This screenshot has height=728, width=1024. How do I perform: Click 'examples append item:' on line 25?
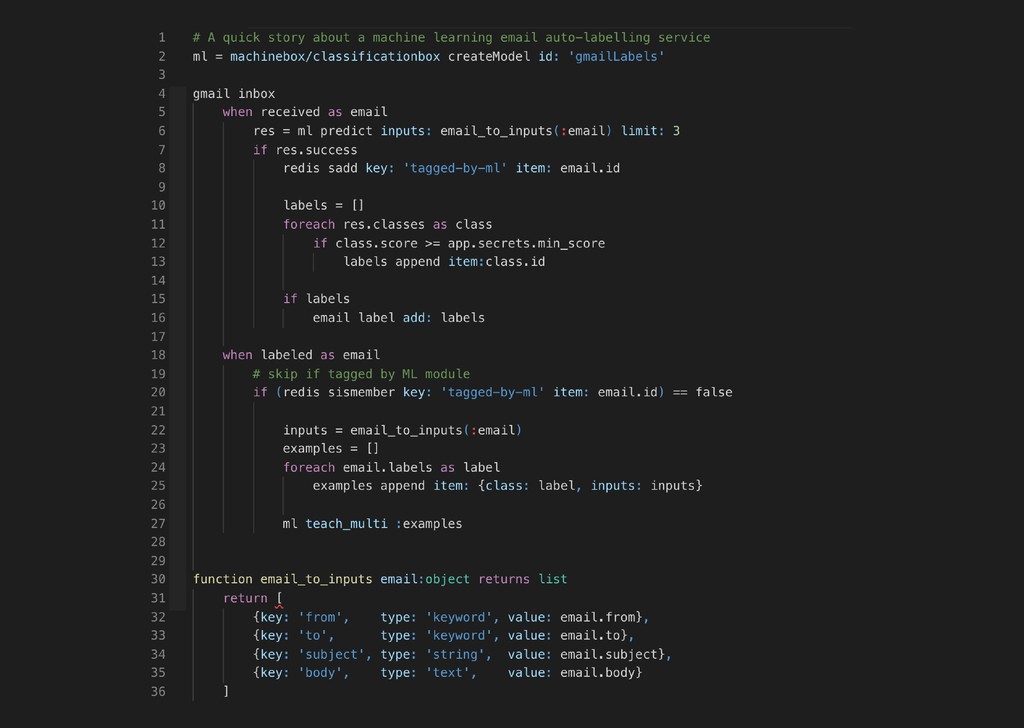tap(391, 486)
